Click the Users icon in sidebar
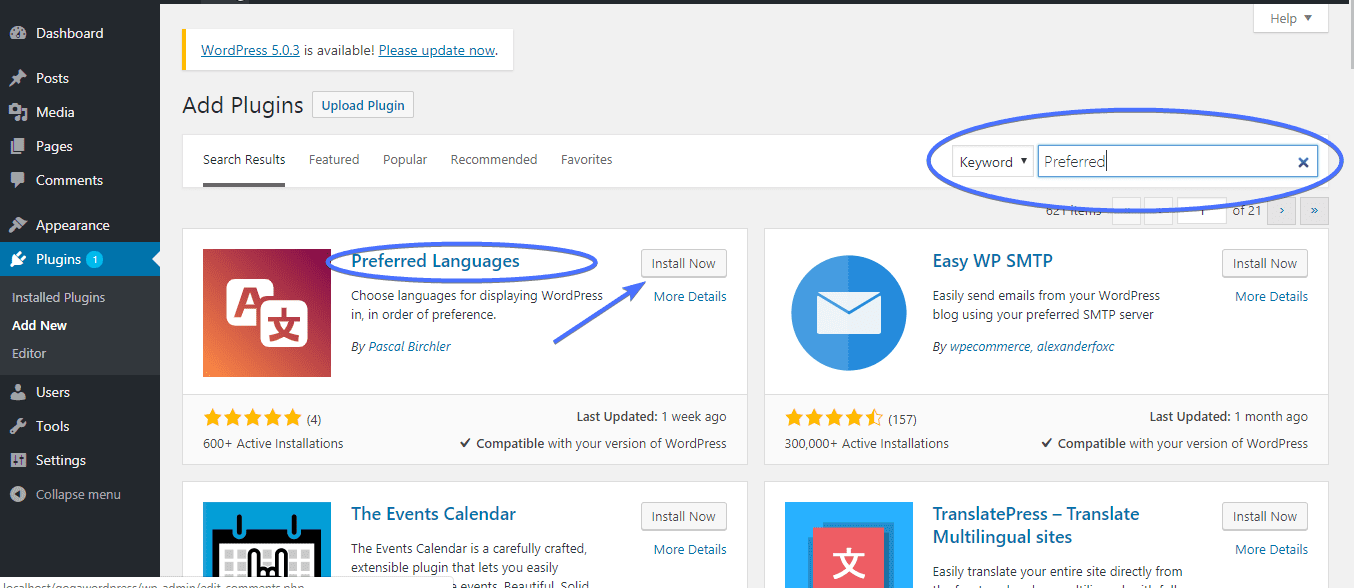The height and width of the screenshot is (588, 1354). (18, 392)
